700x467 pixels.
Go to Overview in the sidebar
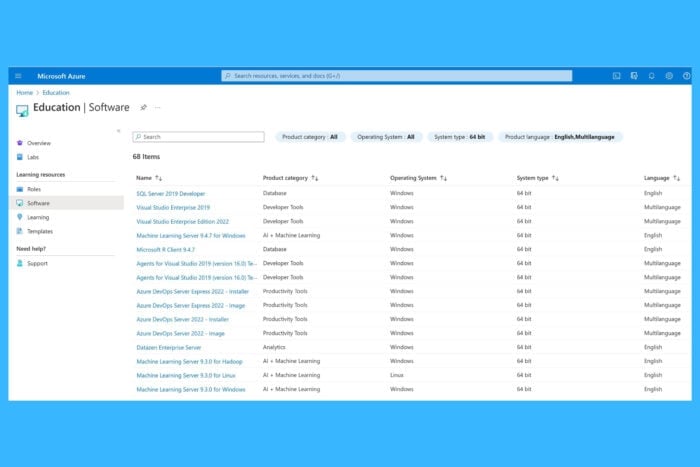tap(39, 143)
